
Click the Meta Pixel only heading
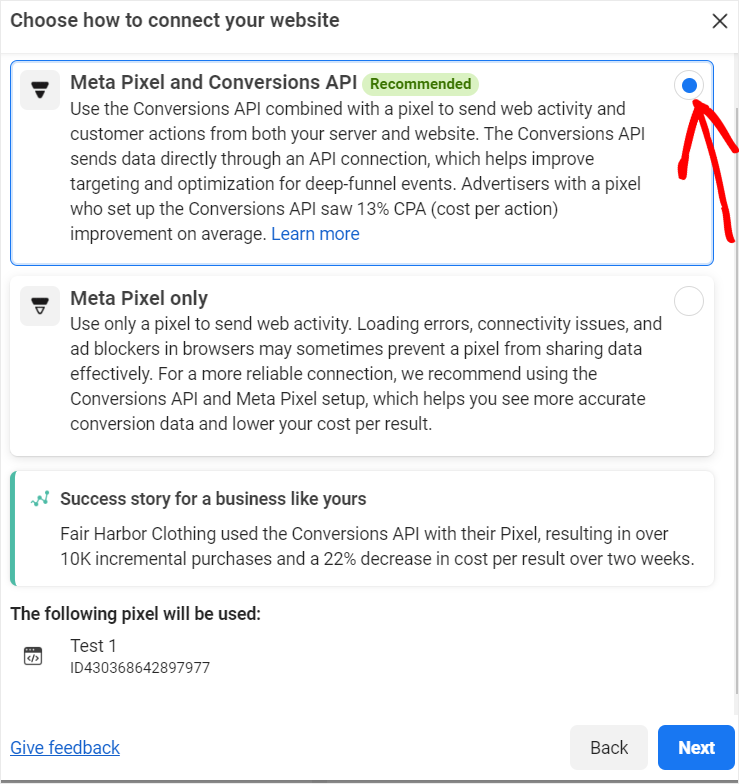138,298
